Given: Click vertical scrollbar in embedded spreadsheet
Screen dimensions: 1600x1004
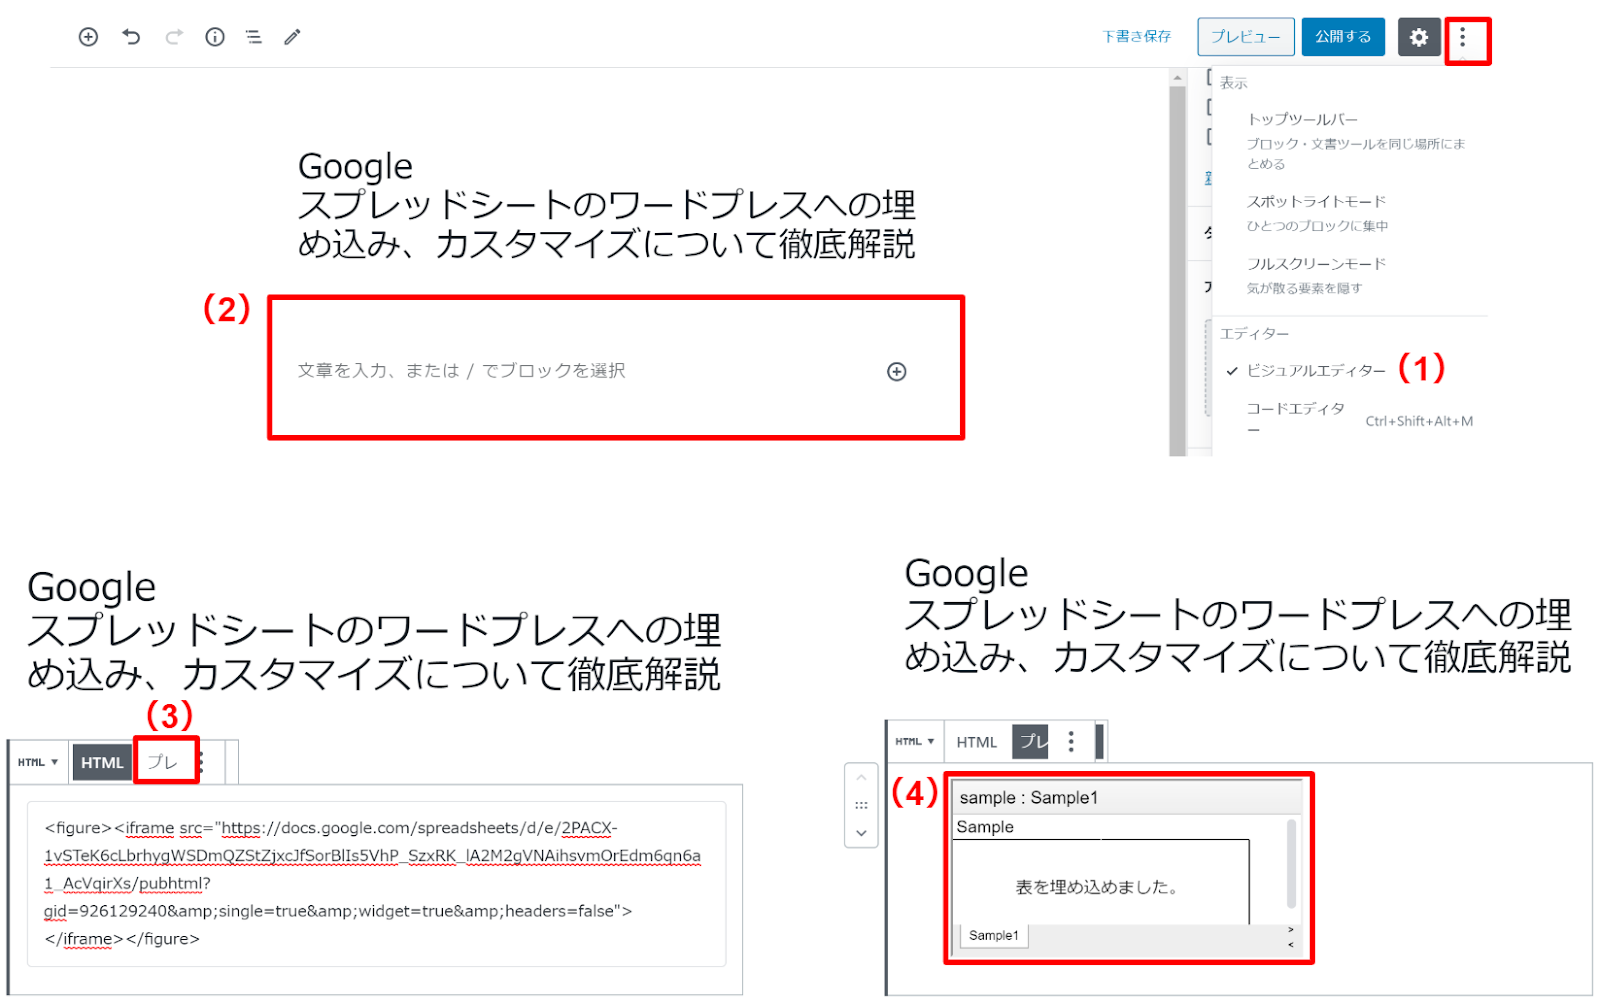Looking at the screenshot, I should 1291,864.
